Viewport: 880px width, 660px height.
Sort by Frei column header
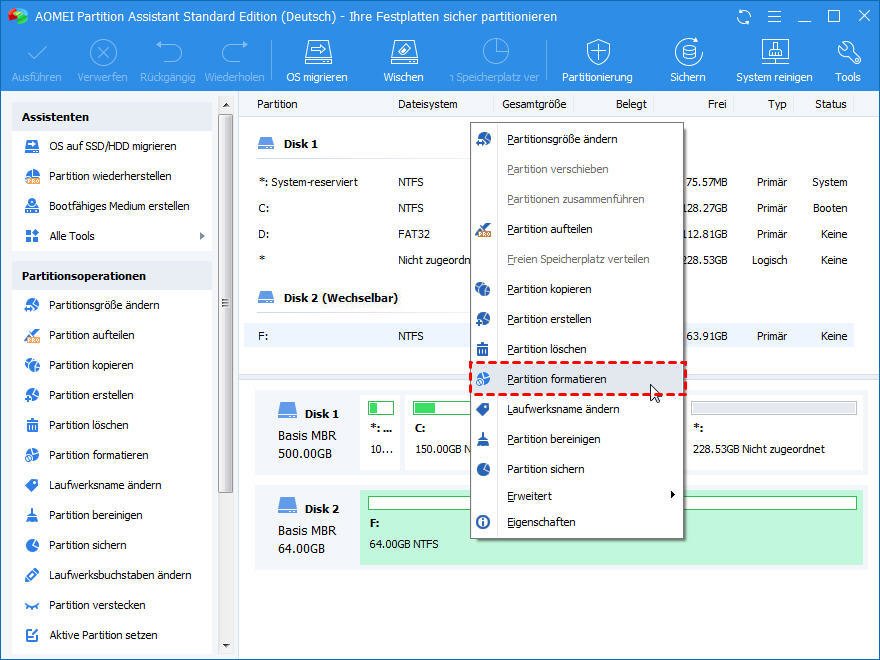[x=717, y=104]
